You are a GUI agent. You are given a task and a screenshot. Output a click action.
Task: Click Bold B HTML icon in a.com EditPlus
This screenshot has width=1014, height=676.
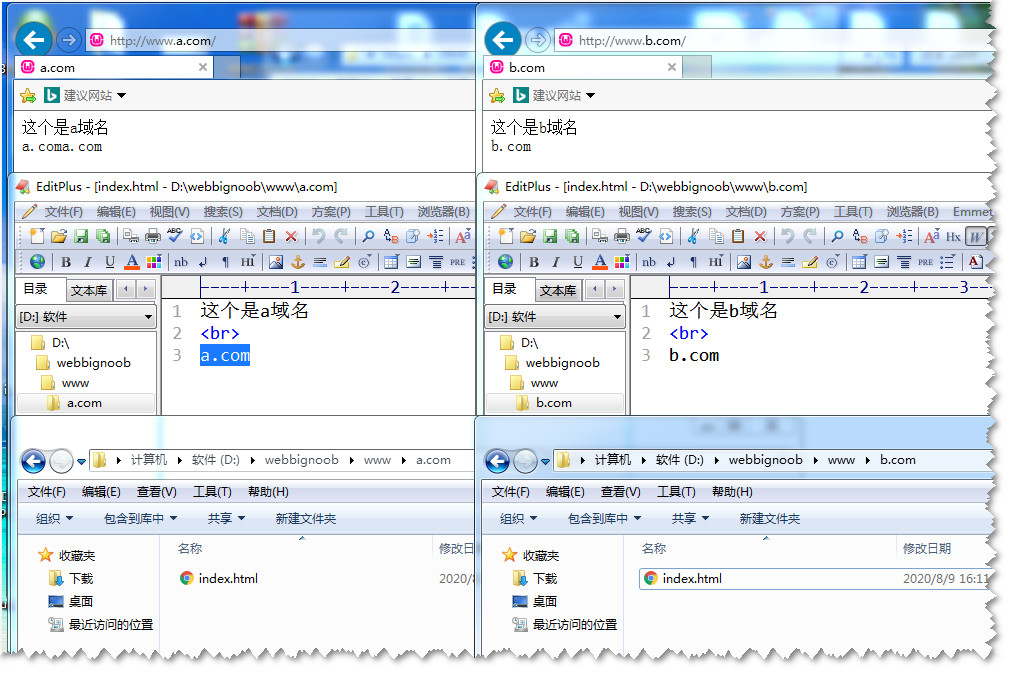66,262
